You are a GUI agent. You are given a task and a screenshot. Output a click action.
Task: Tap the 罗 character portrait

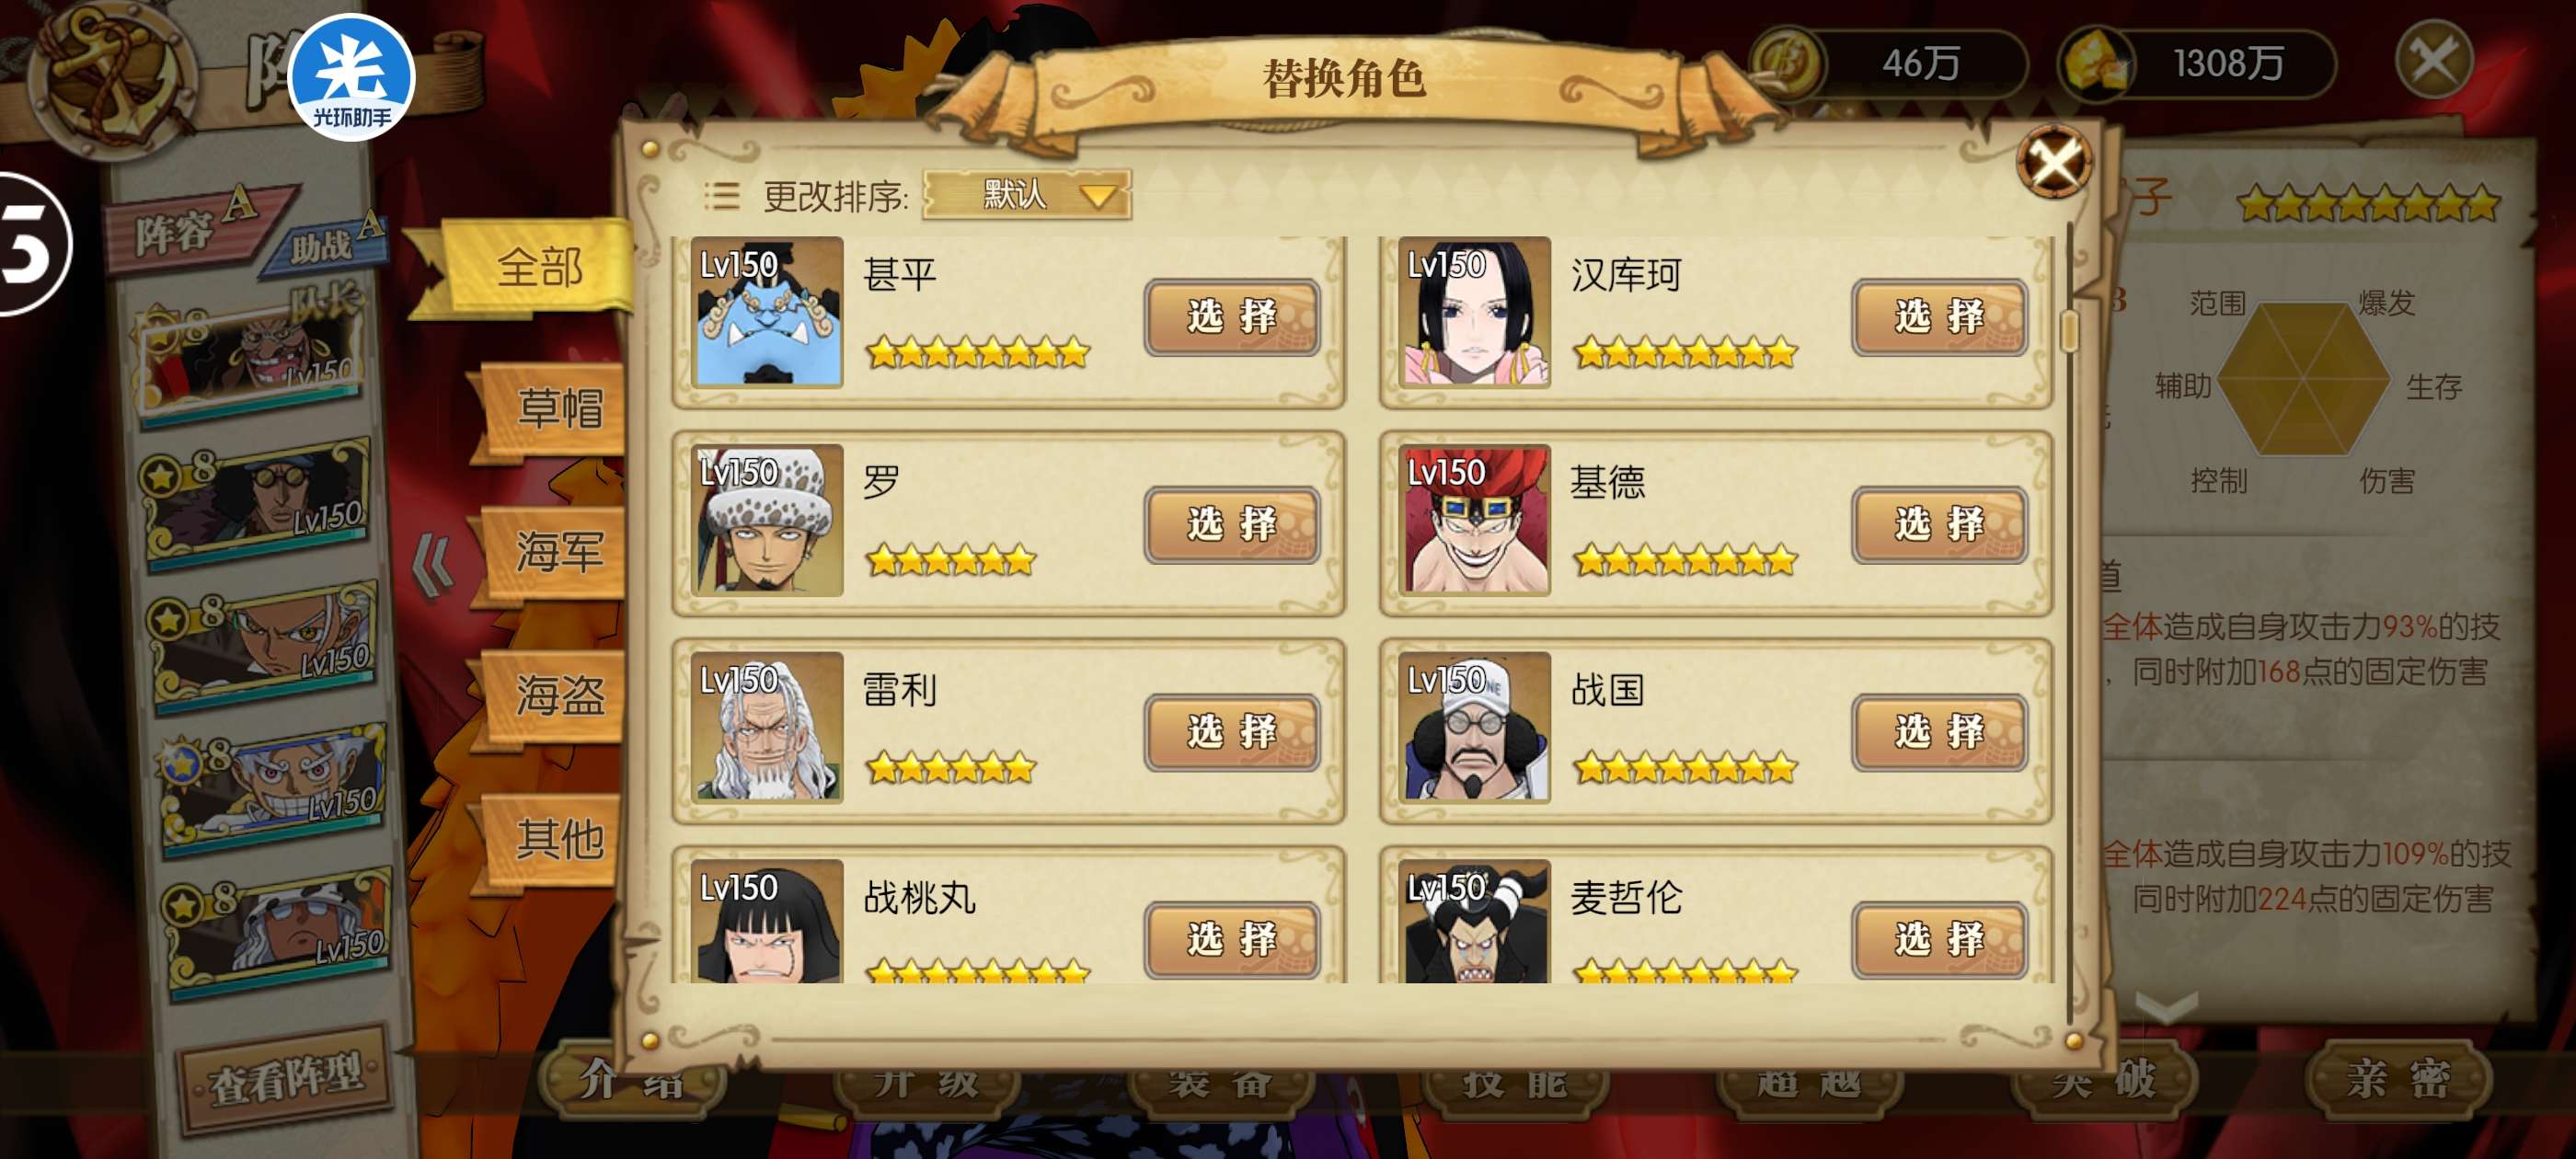click(x=767, y=520)
